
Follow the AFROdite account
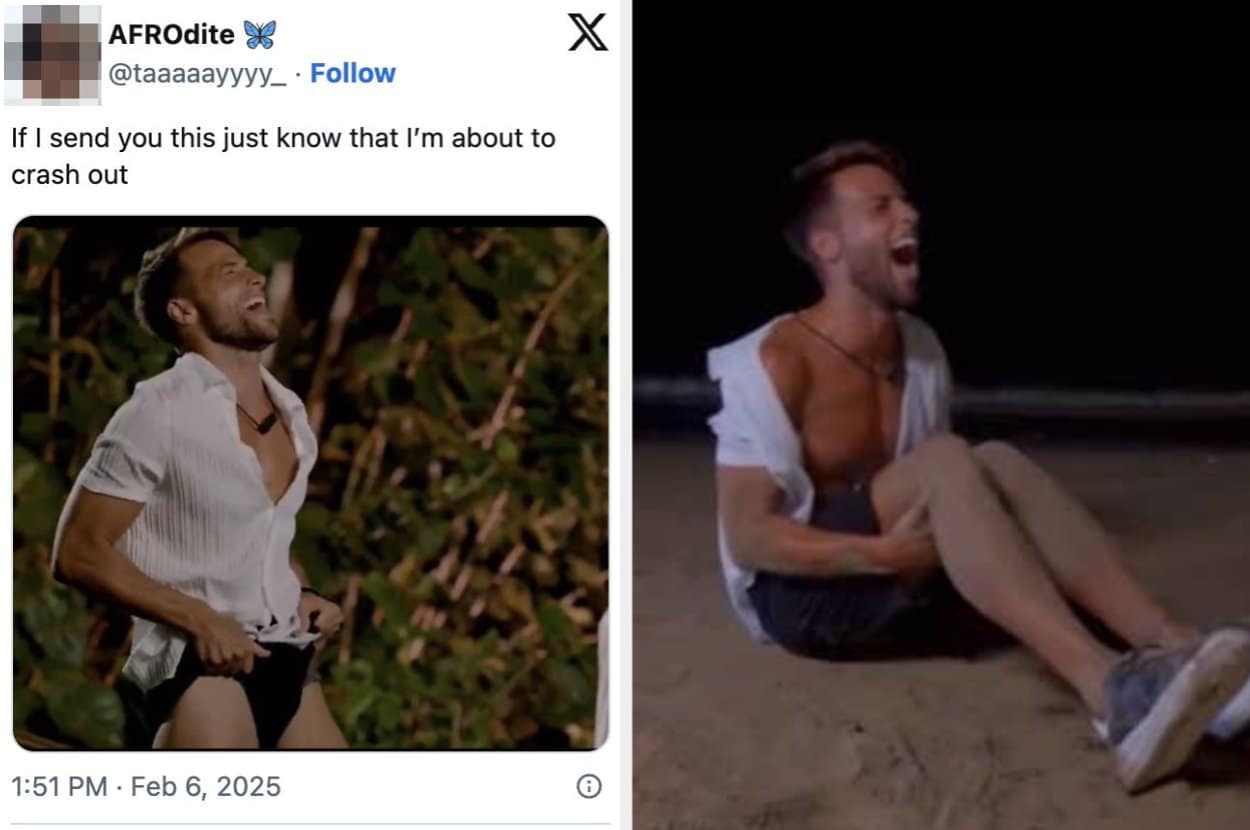353,73
